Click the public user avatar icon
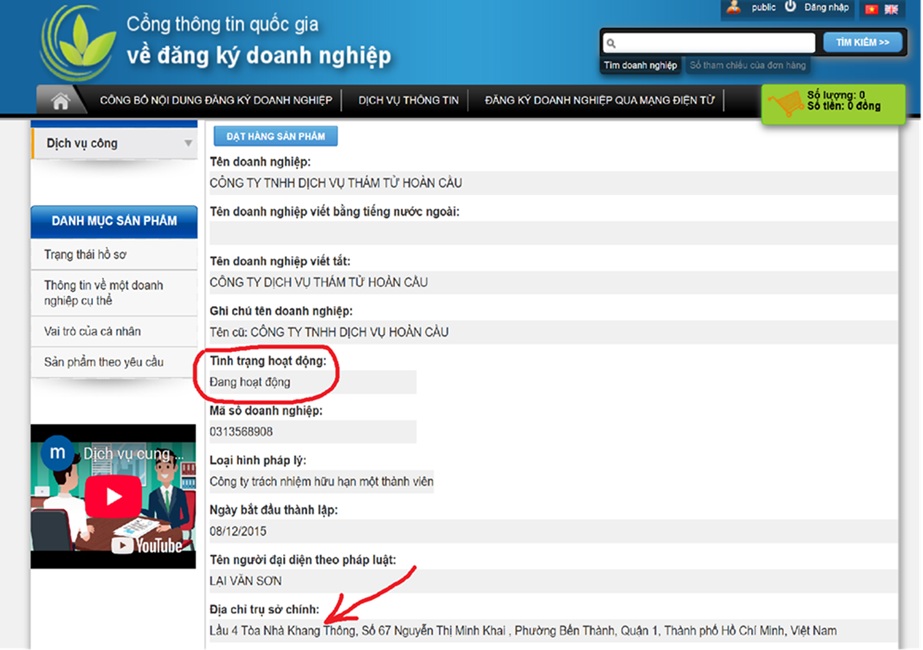923x650 pixels. tap(735, 7)
